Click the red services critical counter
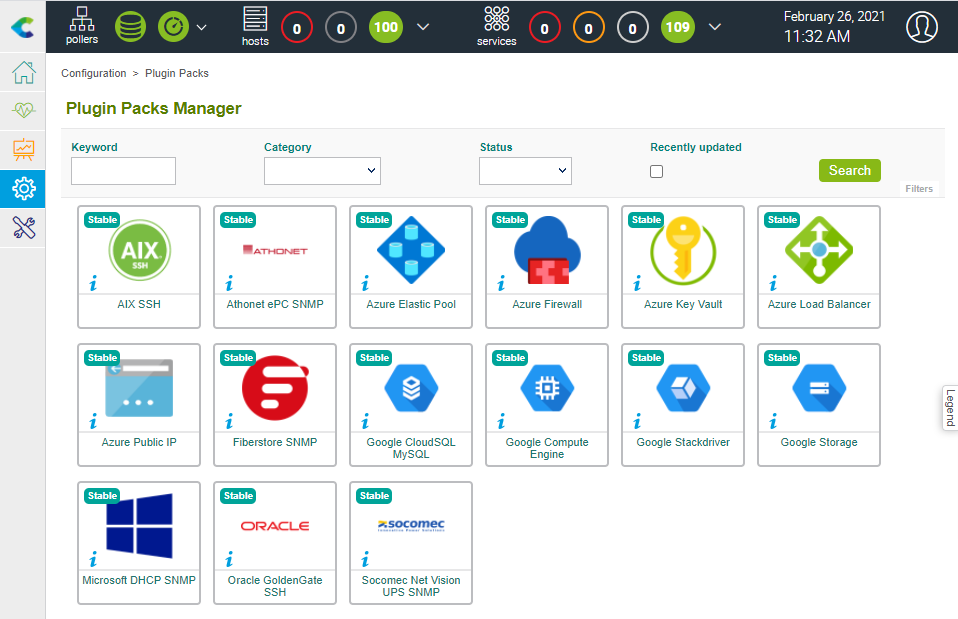 click(544, 27)
